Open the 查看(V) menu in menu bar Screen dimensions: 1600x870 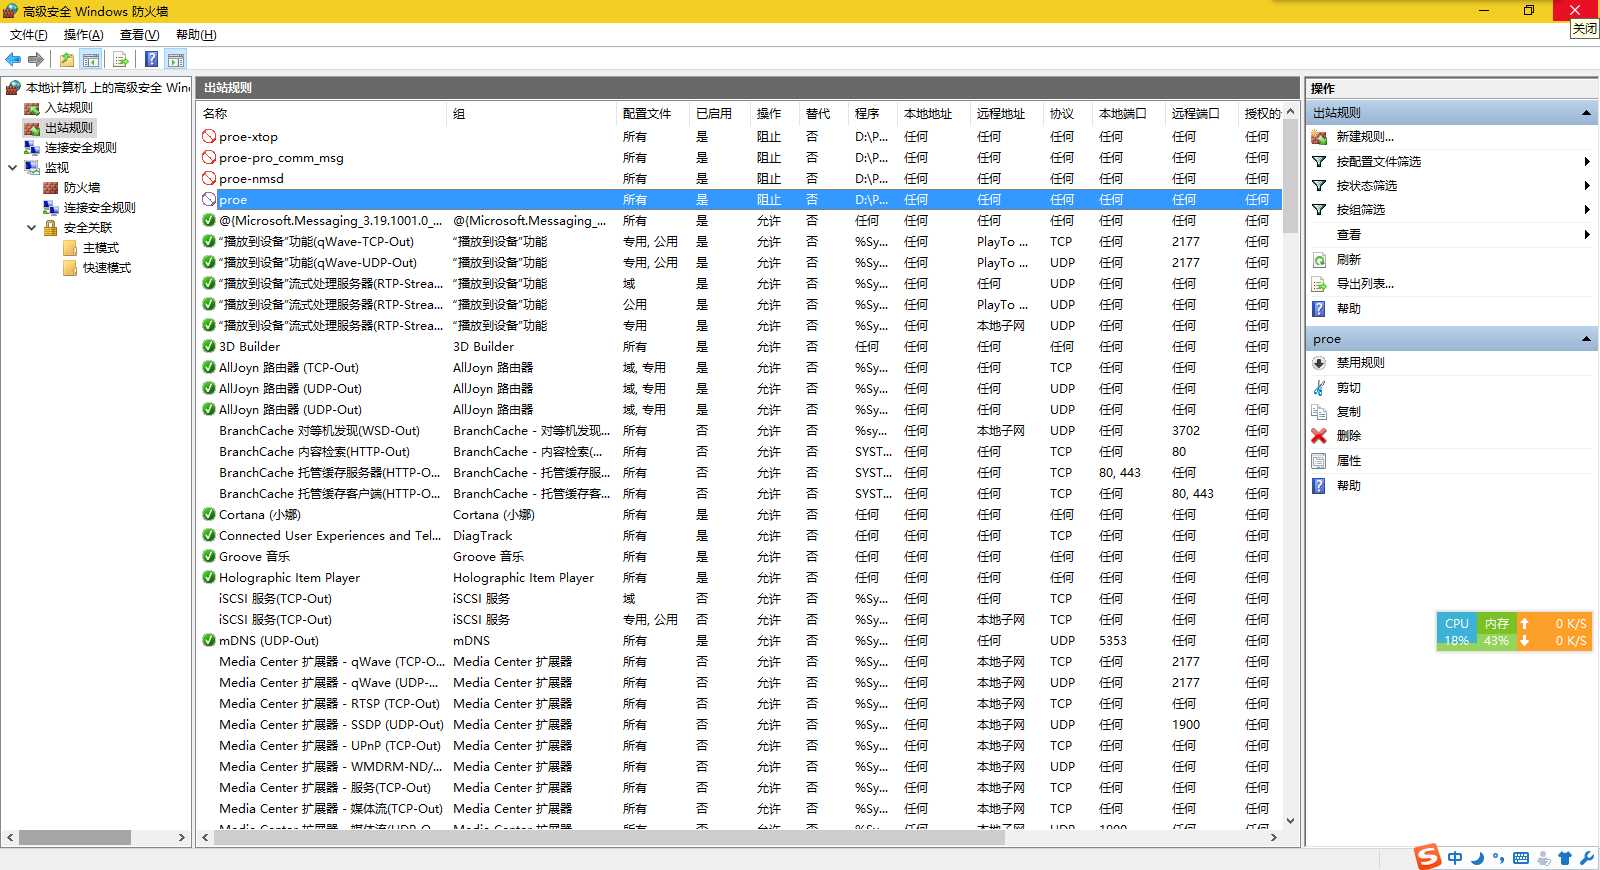click(x=139, y=35)
